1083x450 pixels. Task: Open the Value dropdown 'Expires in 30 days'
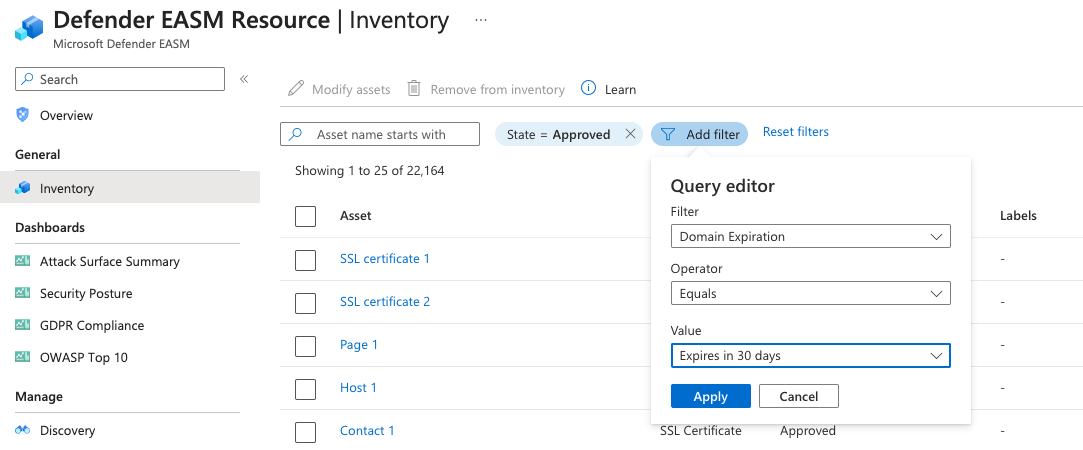pos(810,356)
